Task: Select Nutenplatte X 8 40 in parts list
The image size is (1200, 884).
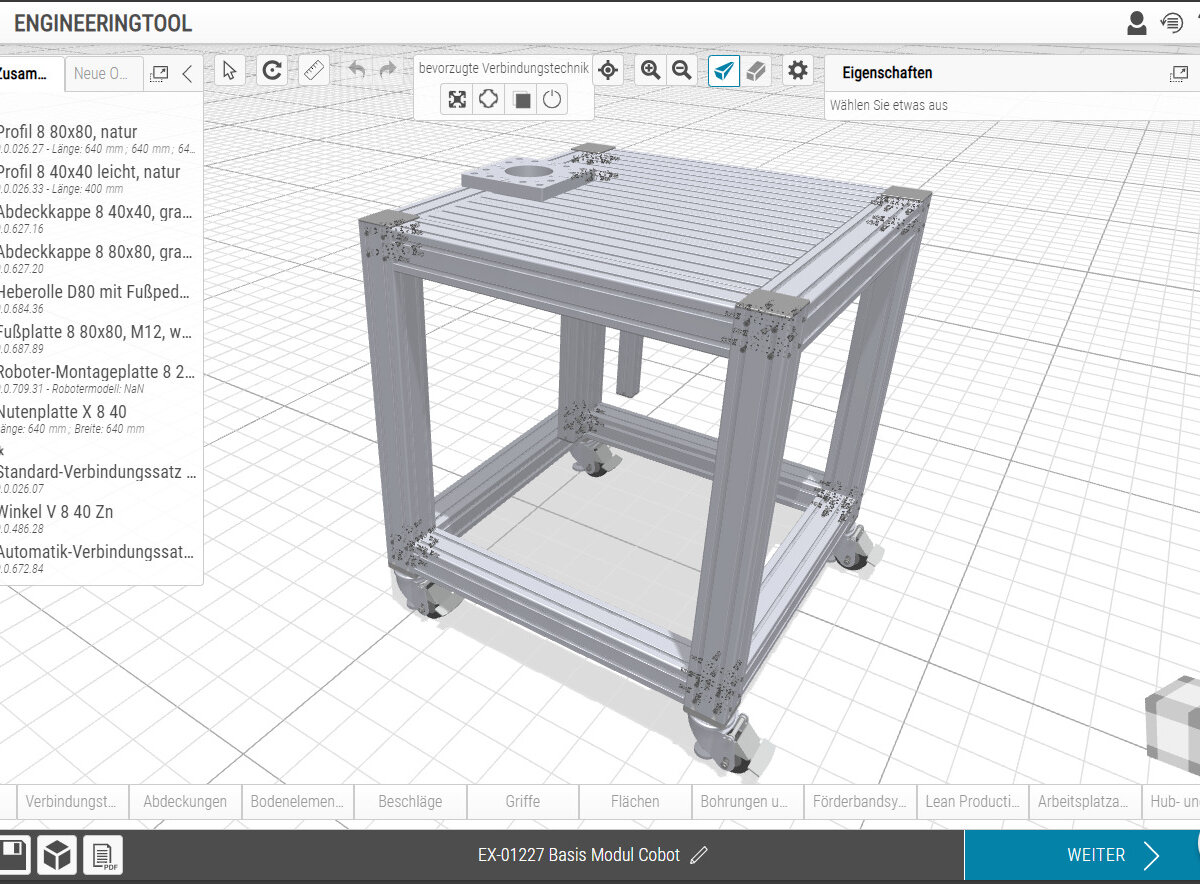Action: [62, 412]
